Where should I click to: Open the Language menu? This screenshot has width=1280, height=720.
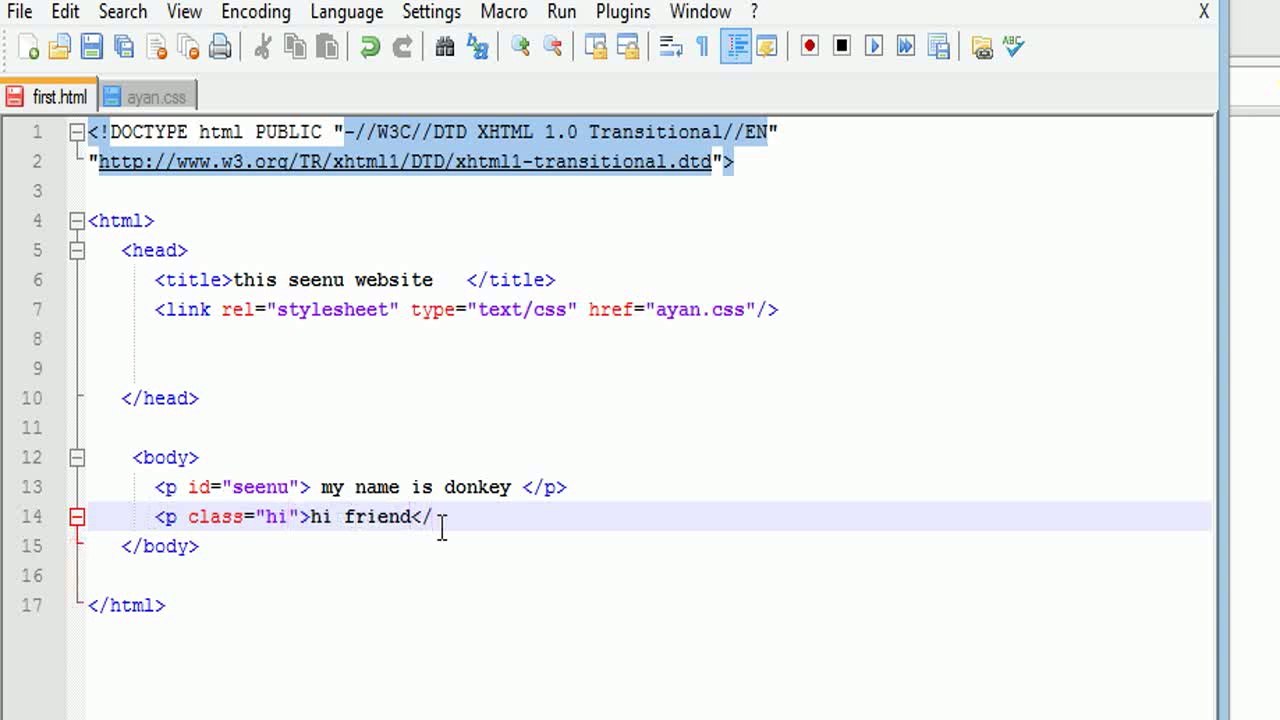(347, 12)
